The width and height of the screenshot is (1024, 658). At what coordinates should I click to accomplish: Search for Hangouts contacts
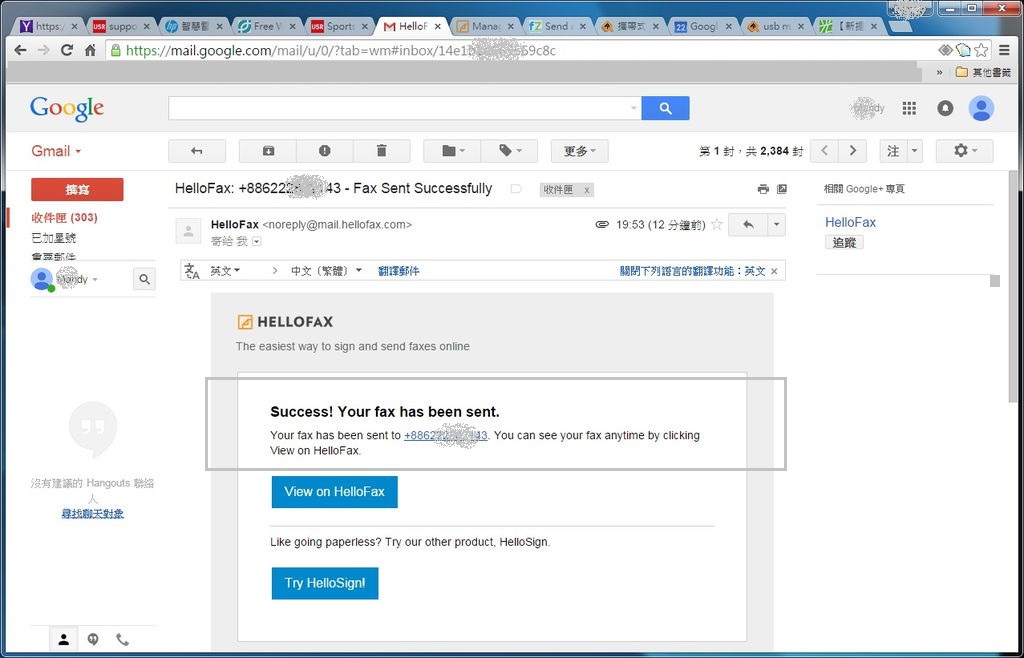pos(144,279)
